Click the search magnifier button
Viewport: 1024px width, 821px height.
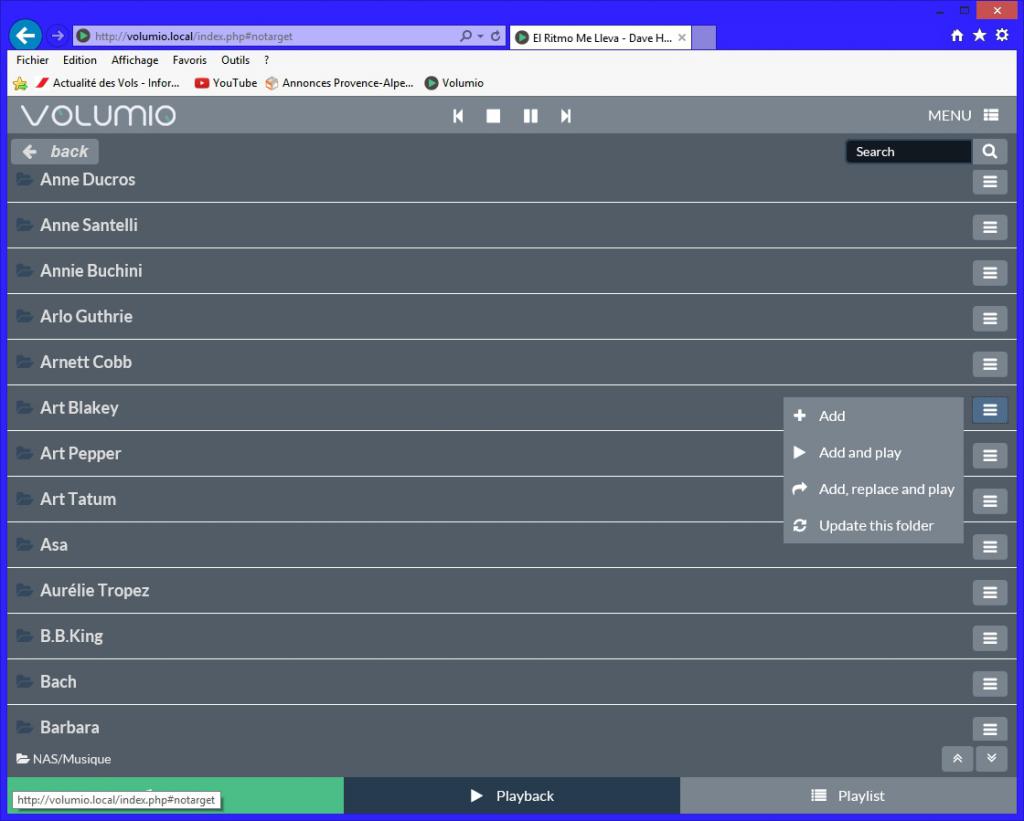989,152
